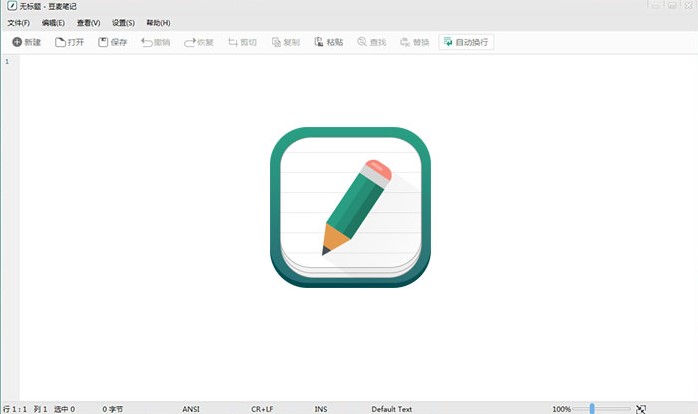Image resolution: width=698 pixels, height=414 pixels.
Task: Click Default Text in status bar
Action: pos(392,409)
